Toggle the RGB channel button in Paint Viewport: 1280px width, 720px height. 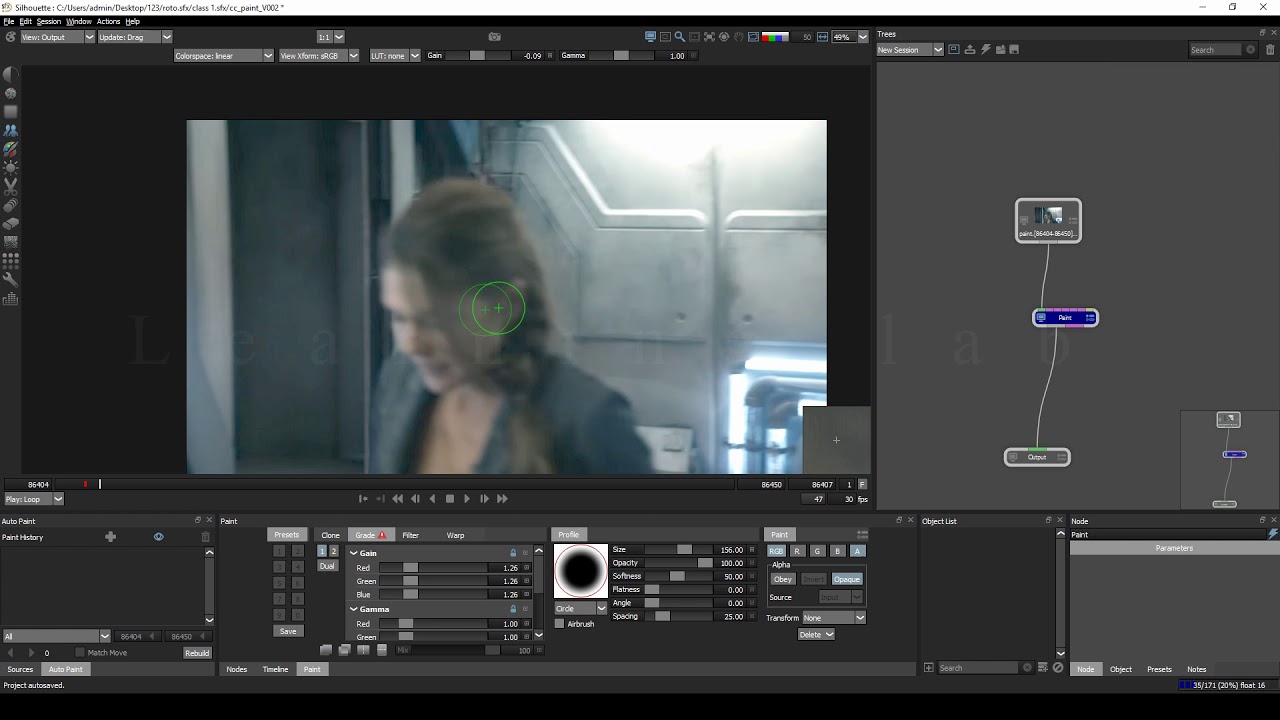click(x=776, y=551)
